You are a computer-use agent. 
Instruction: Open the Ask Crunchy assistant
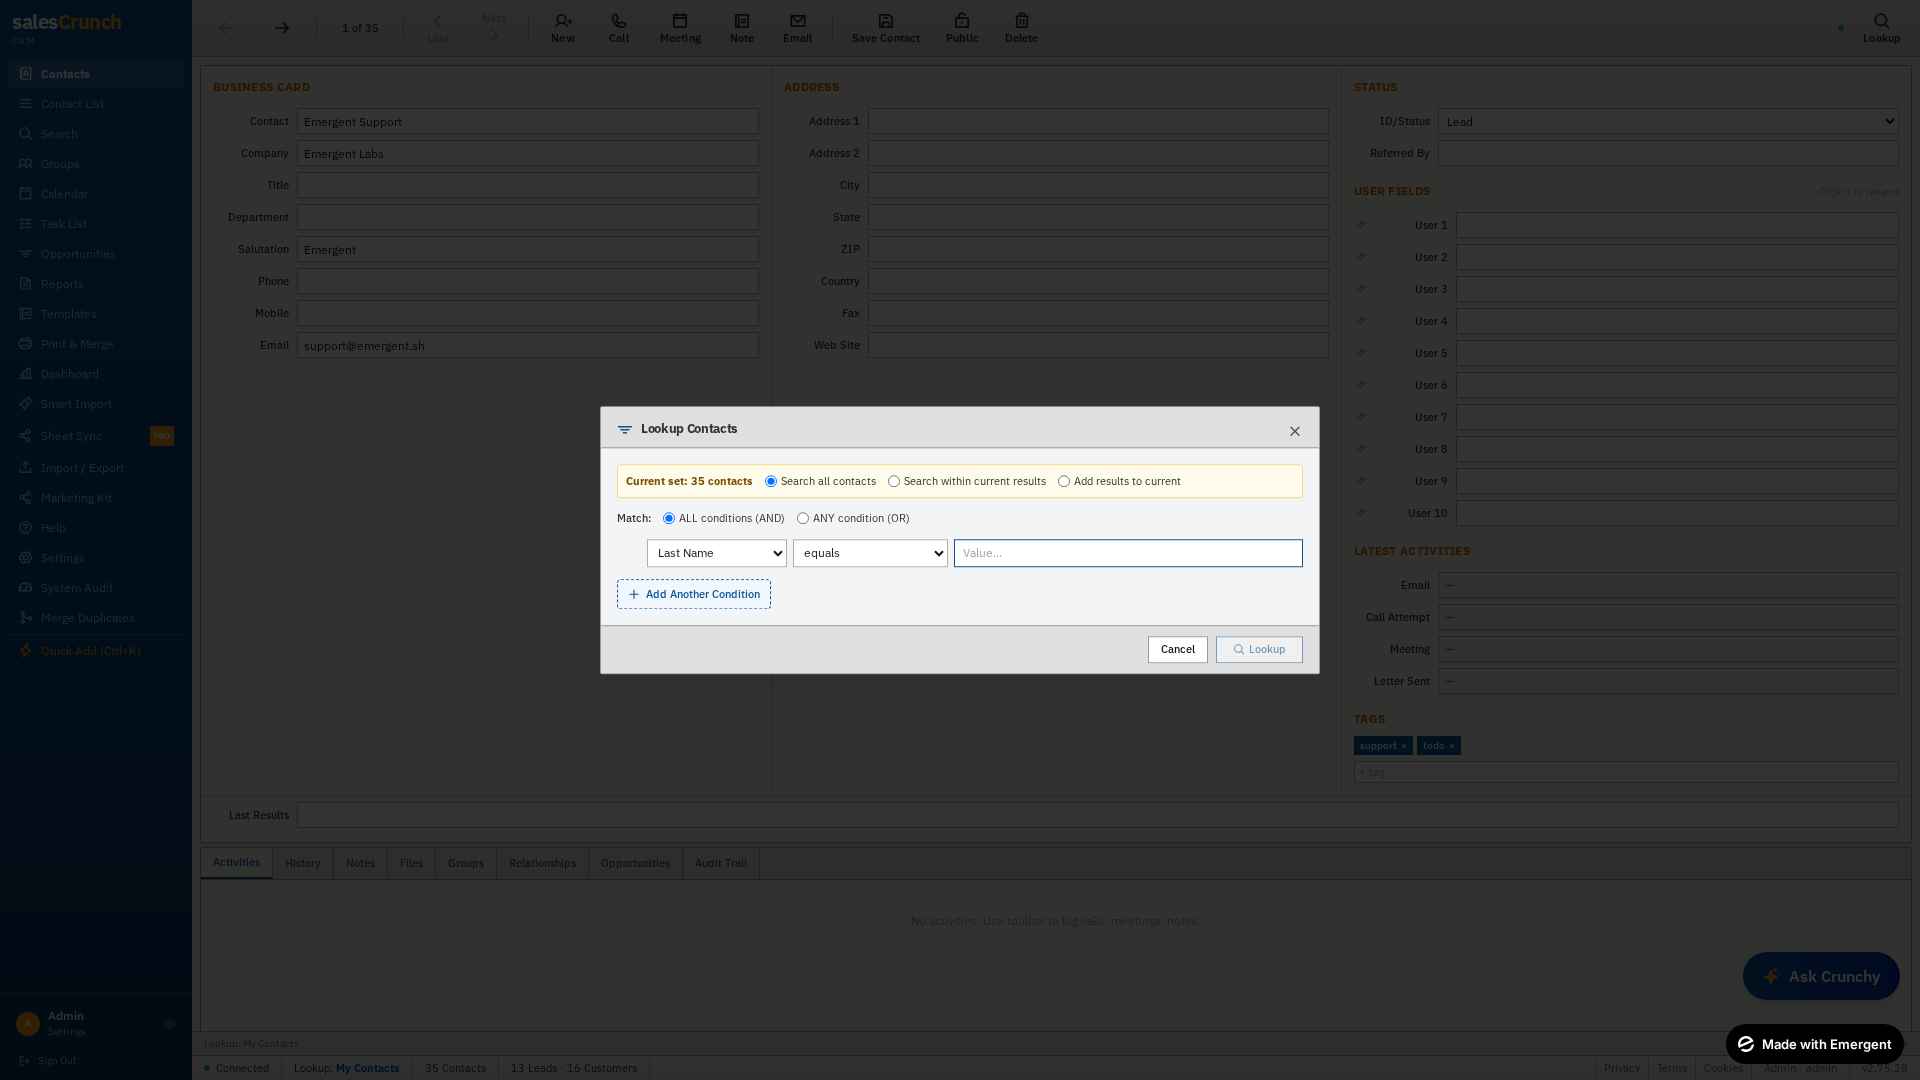pyautogui.click(x=1821, y=976)
